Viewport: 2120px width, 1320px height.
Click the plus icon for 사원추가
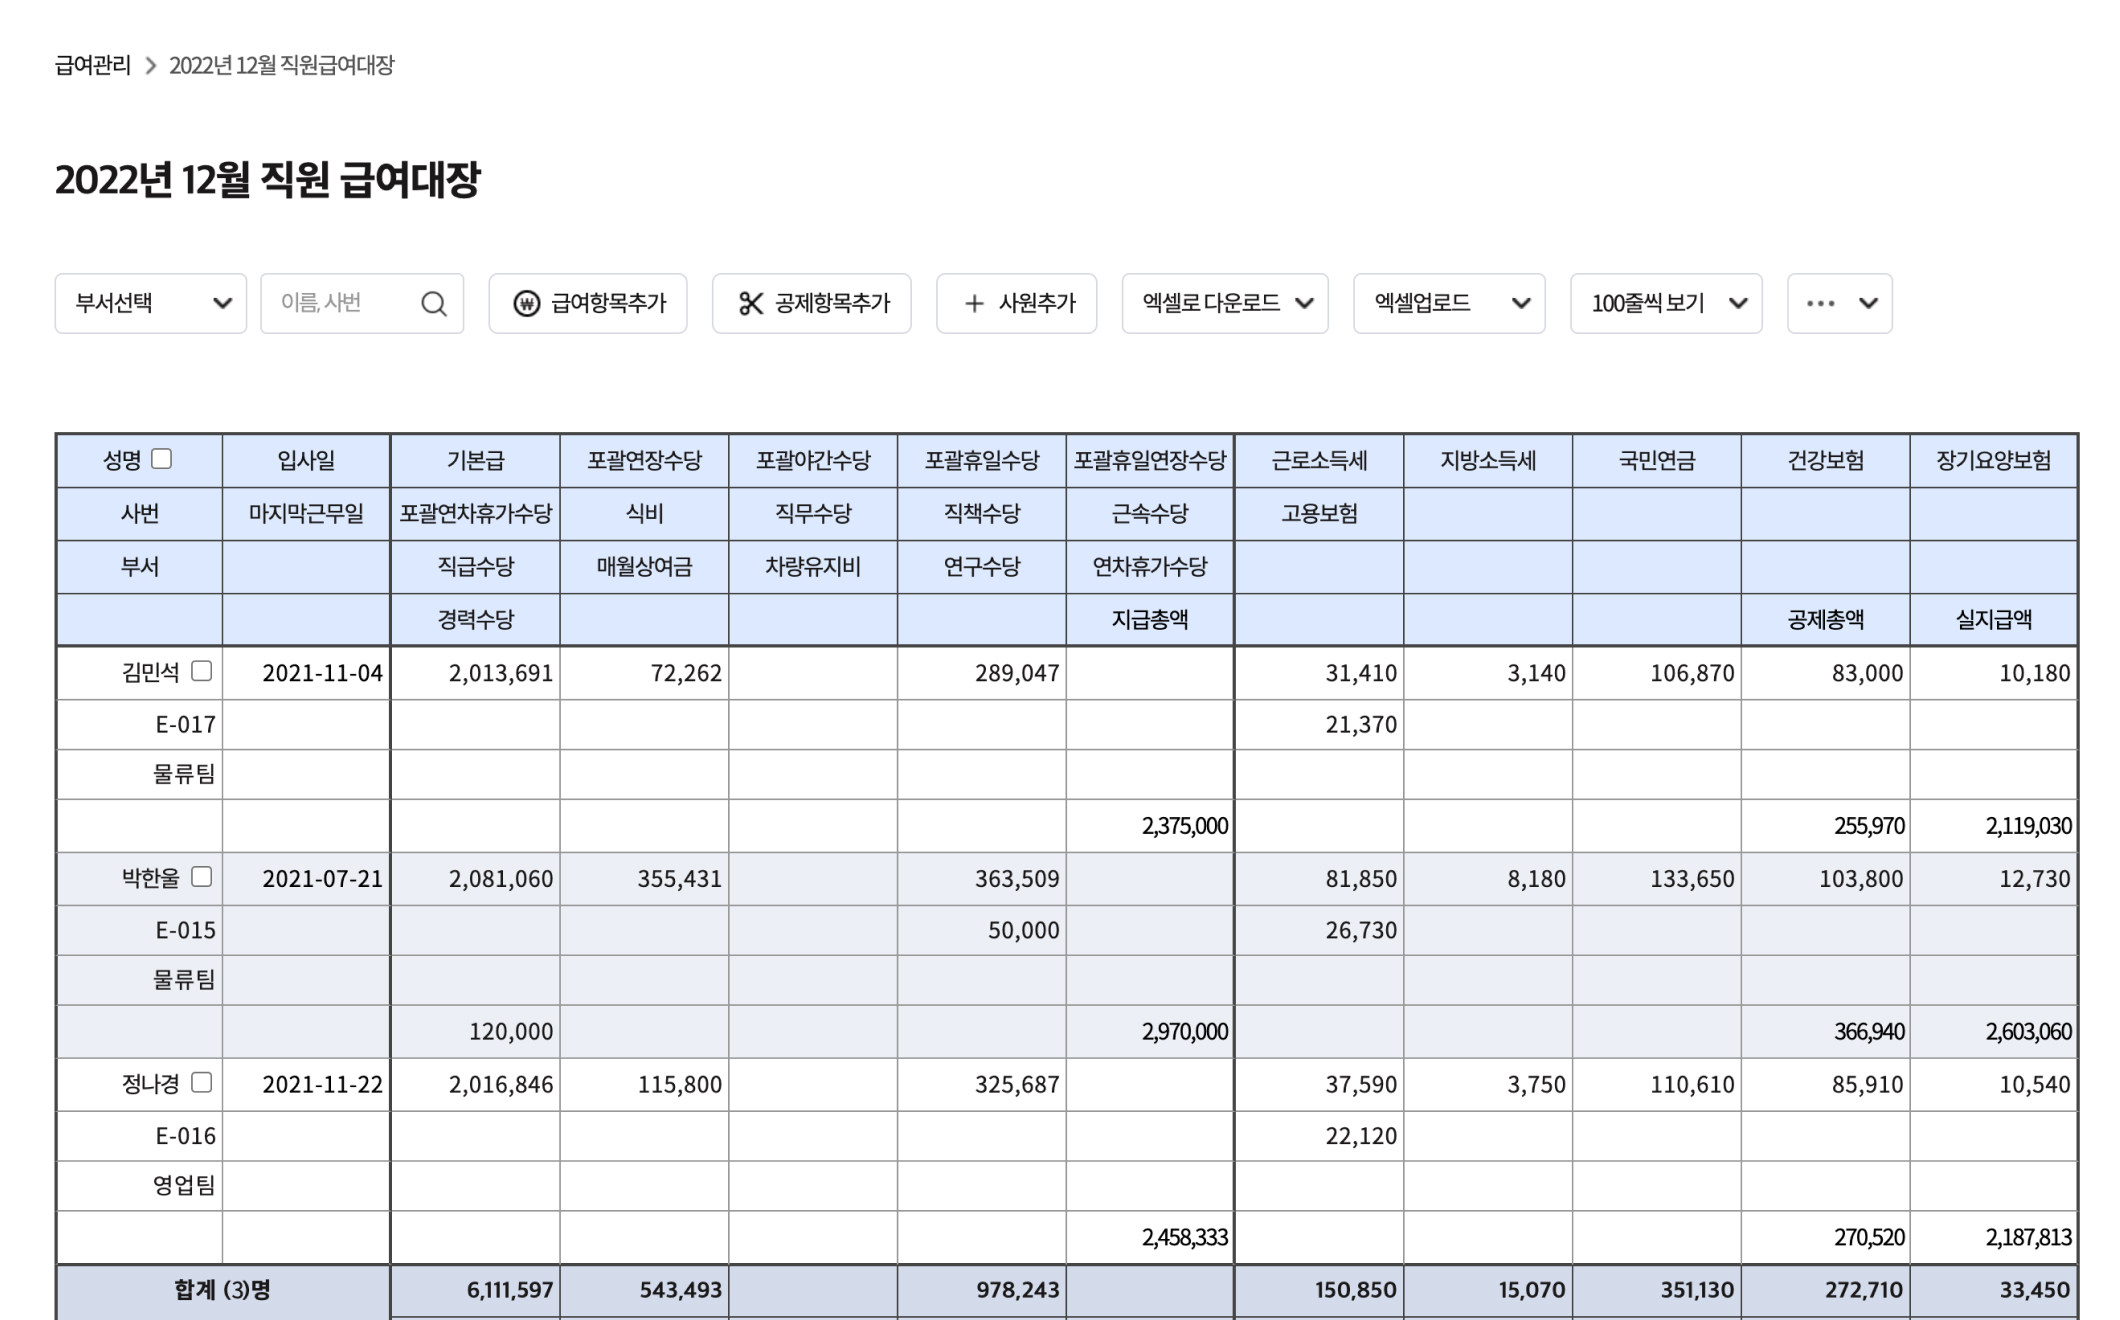click(x=973, y=304)
